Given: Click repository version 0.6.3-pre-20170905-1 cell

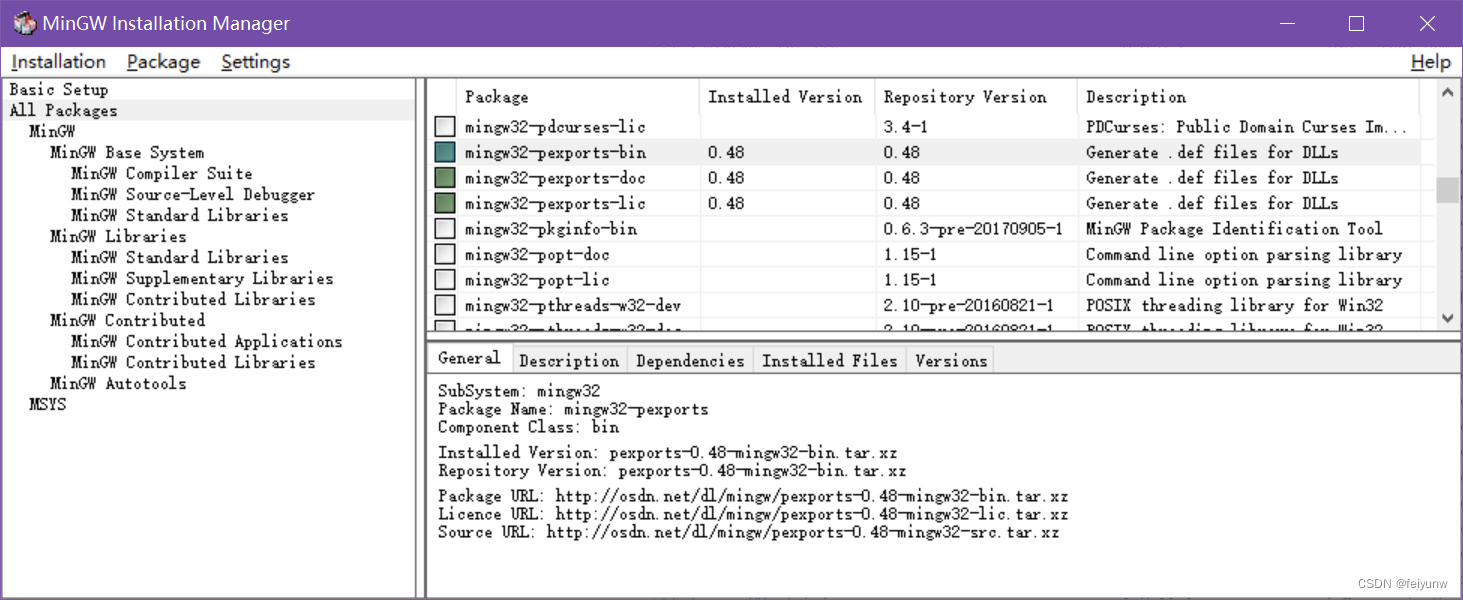Looking at the screenshot, I should pos(973,229).
